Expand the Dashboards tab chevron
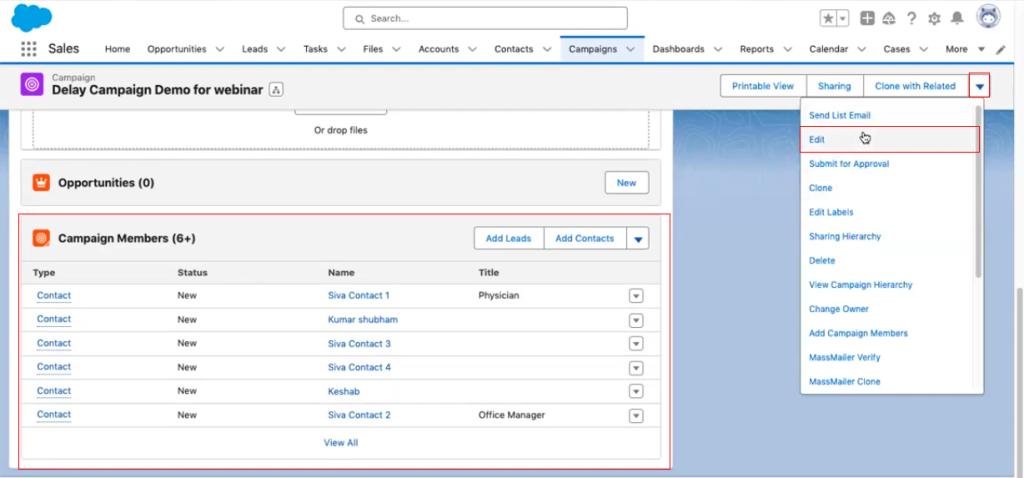This screenshot has width=1024, height=478. coord(718,49)
